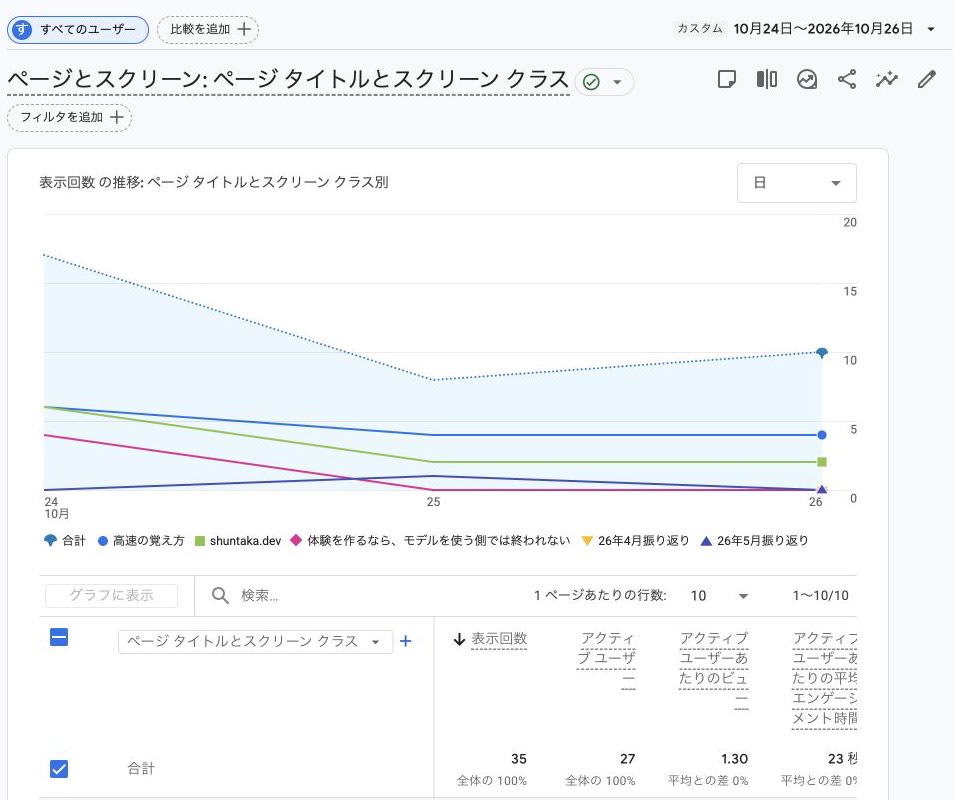Open the date range dropdown arrow

coord(930,29)
